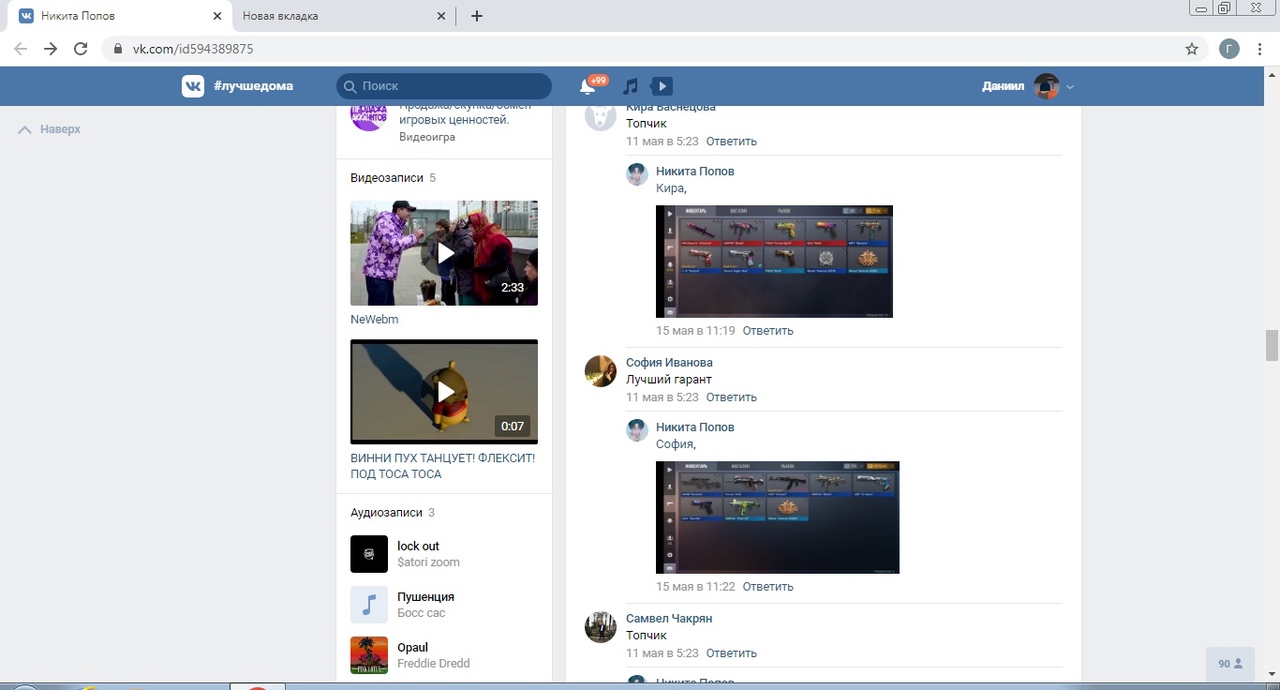1280x690 pixels.
Task: Play the Винни Пух dancing video
Action: (444, 391)
